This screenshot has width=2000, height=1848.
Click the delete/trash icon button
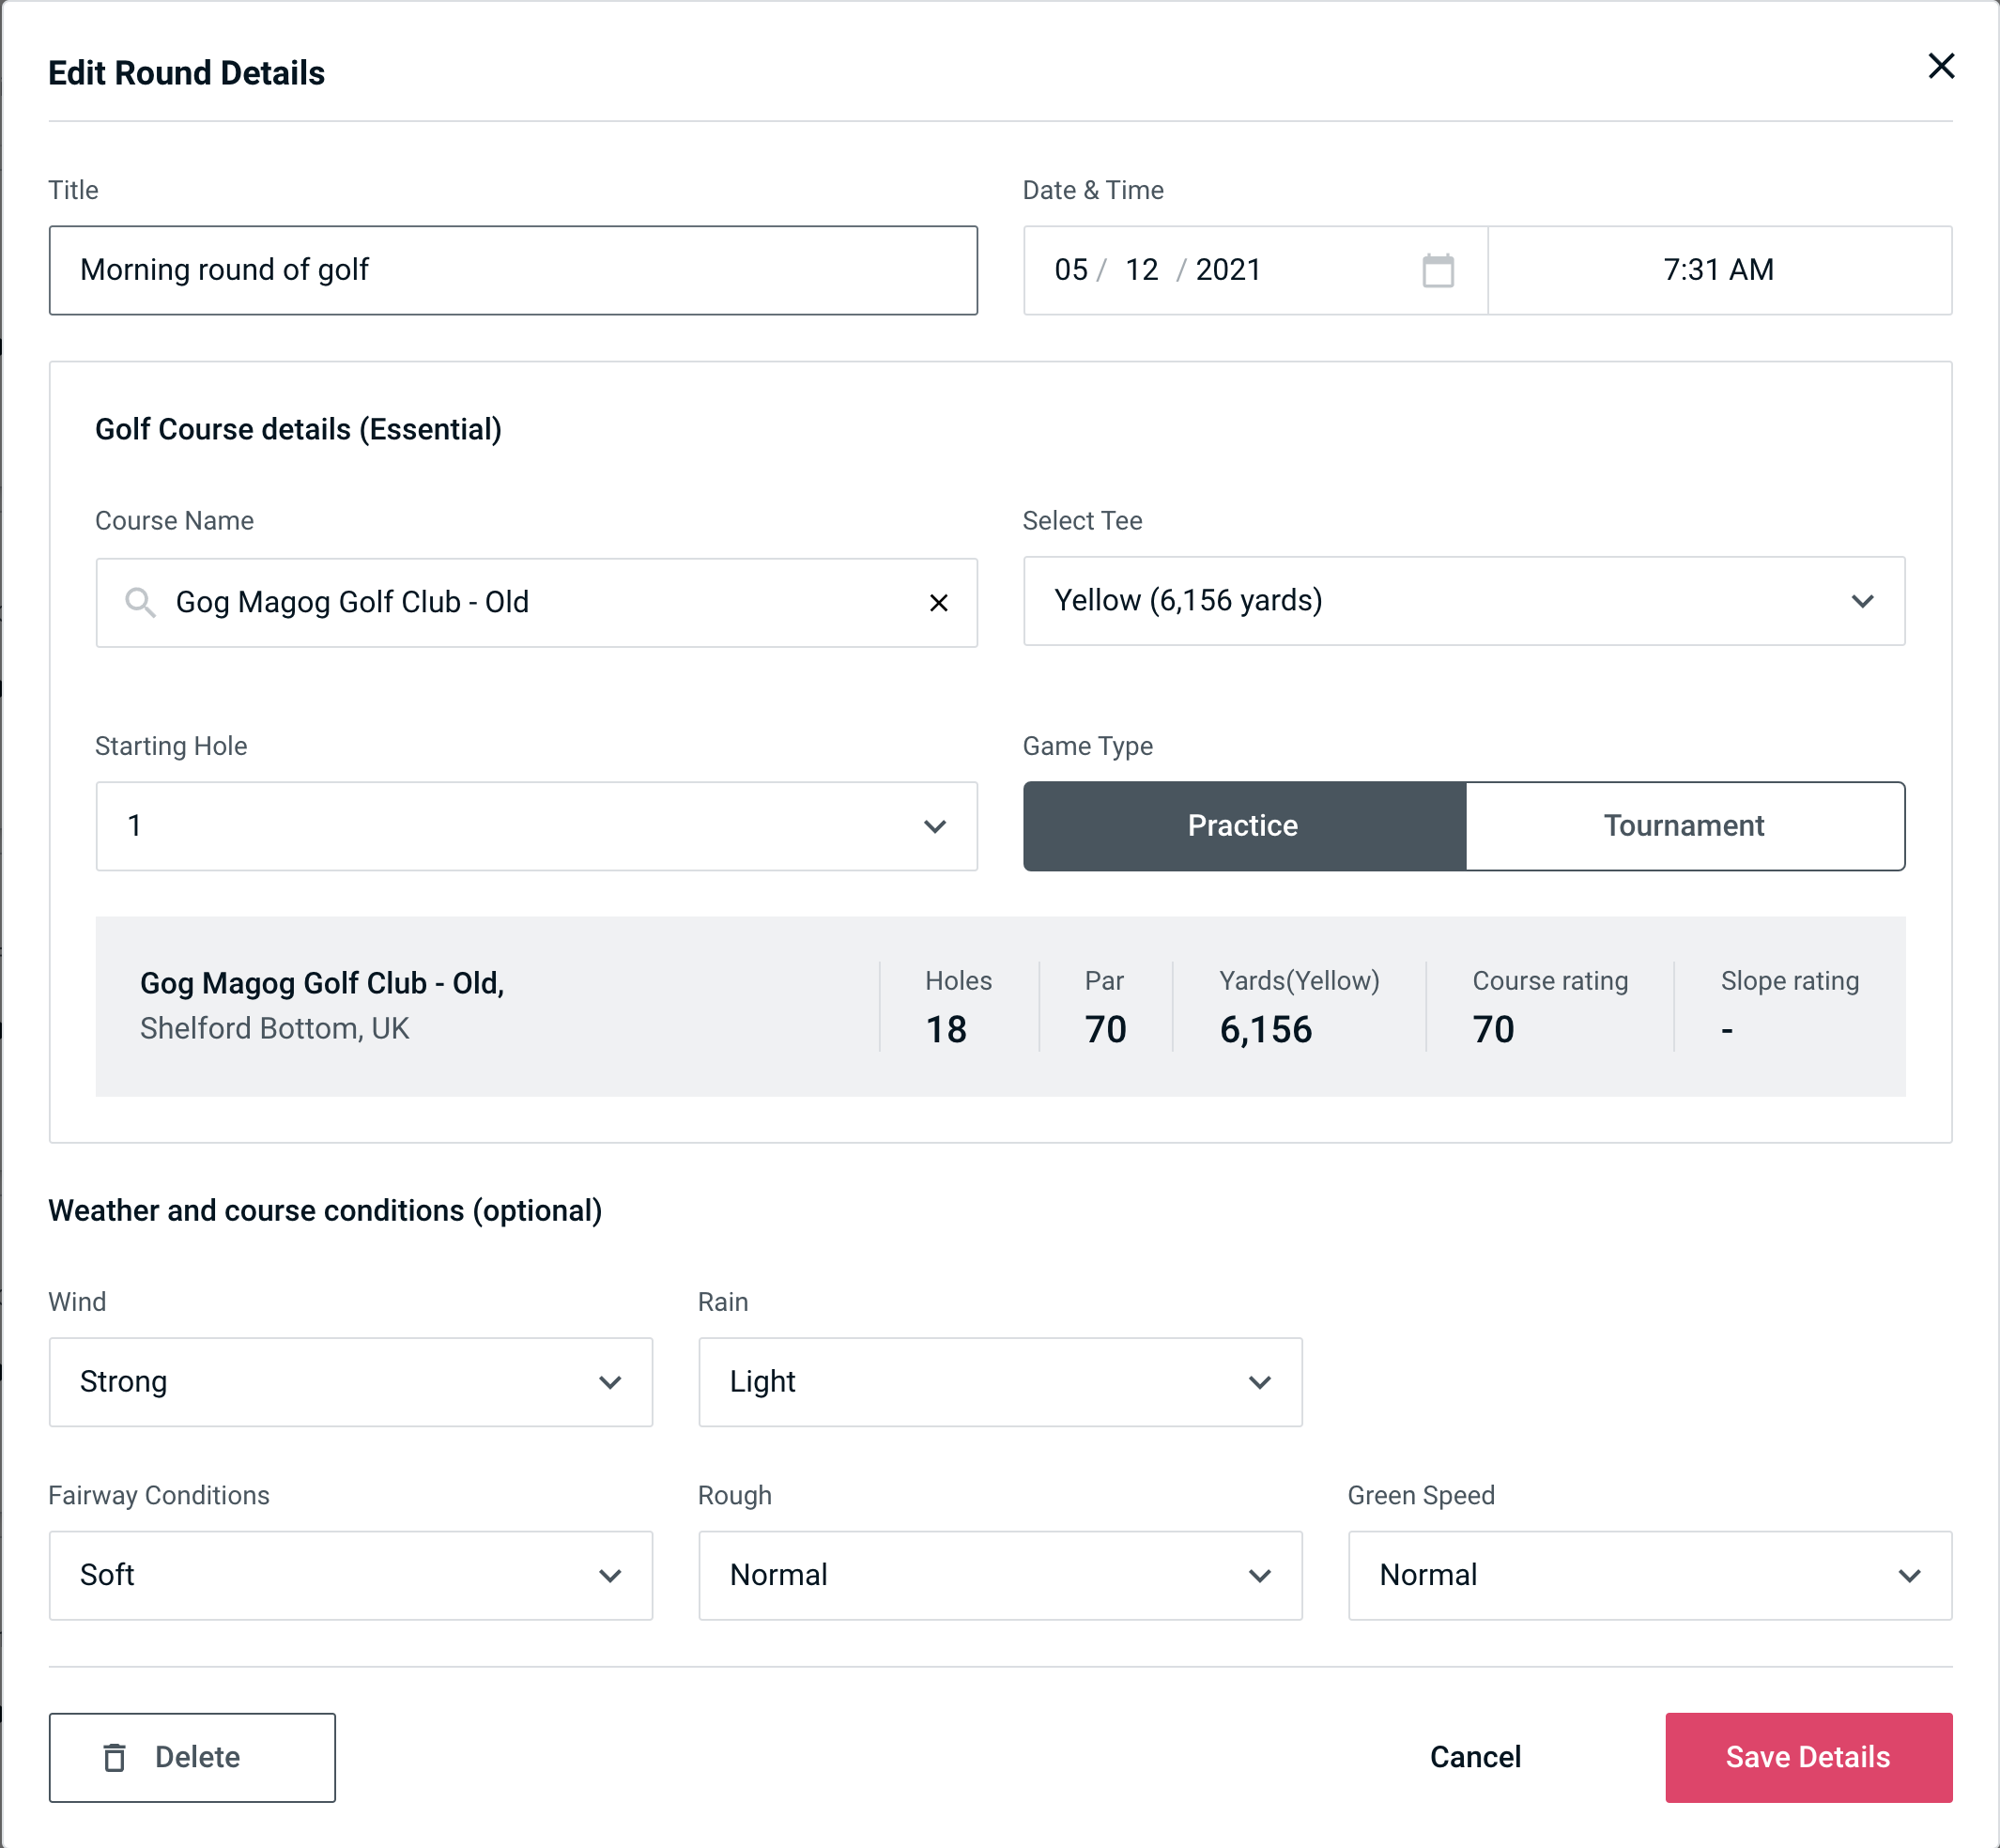point(118,1756)
